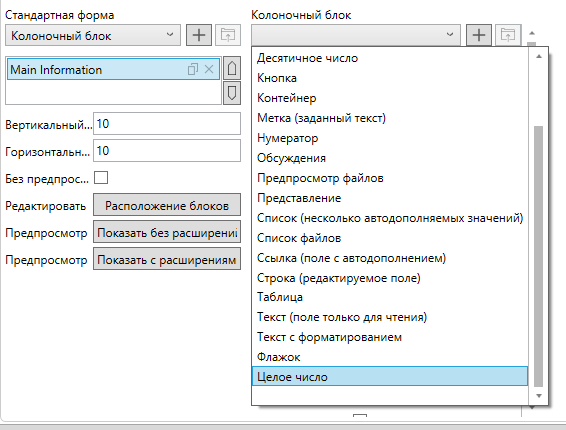Choose Флажок in the dropdown list
Image resolution: width=566 pixels, height=430 pixels.
click(390, 357)
